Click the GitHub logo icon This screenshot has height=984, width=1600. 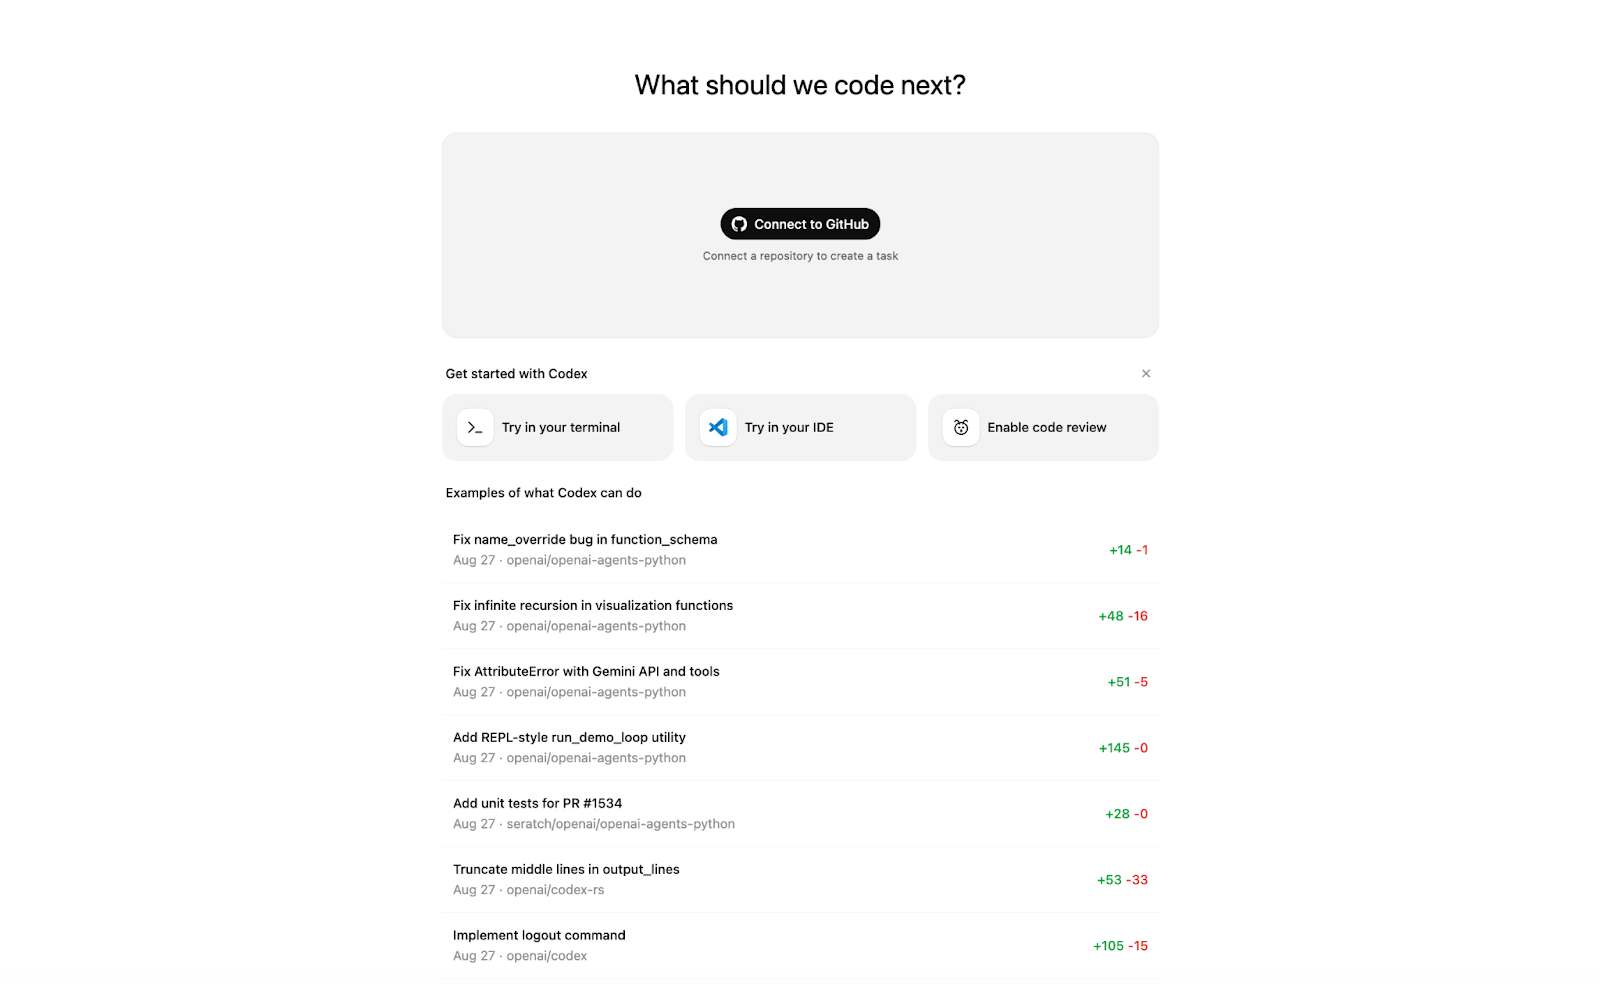pos(739,224)
